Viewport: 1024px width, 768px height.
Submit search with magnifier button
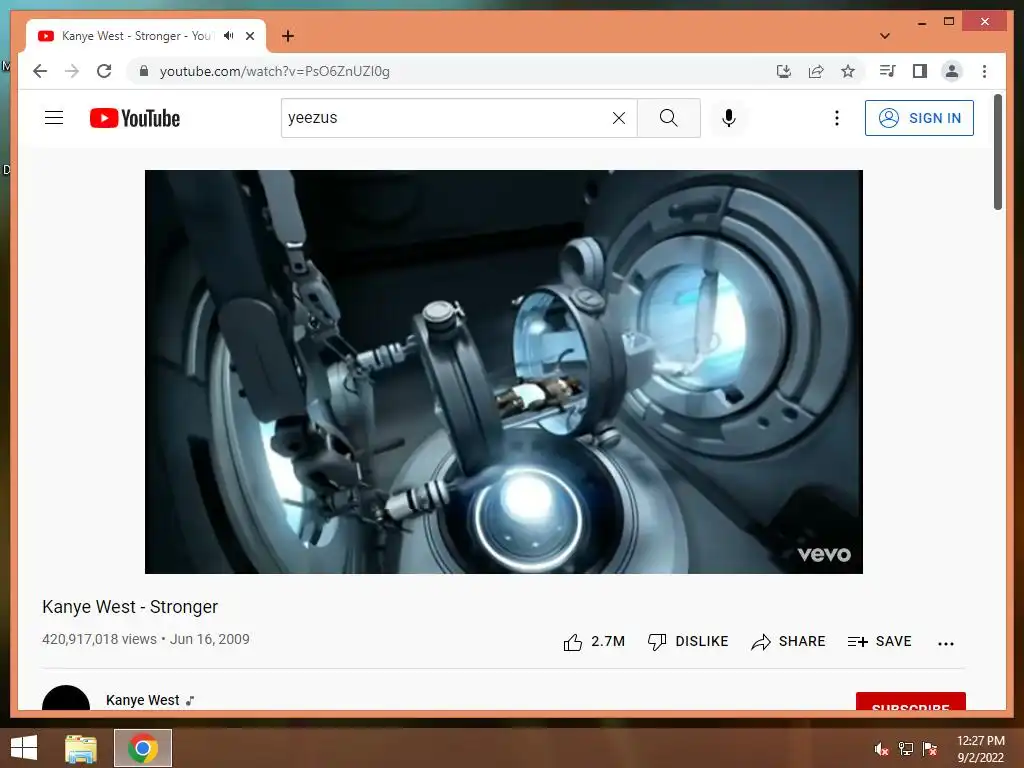pyautogui.click(x=669, y=118)
